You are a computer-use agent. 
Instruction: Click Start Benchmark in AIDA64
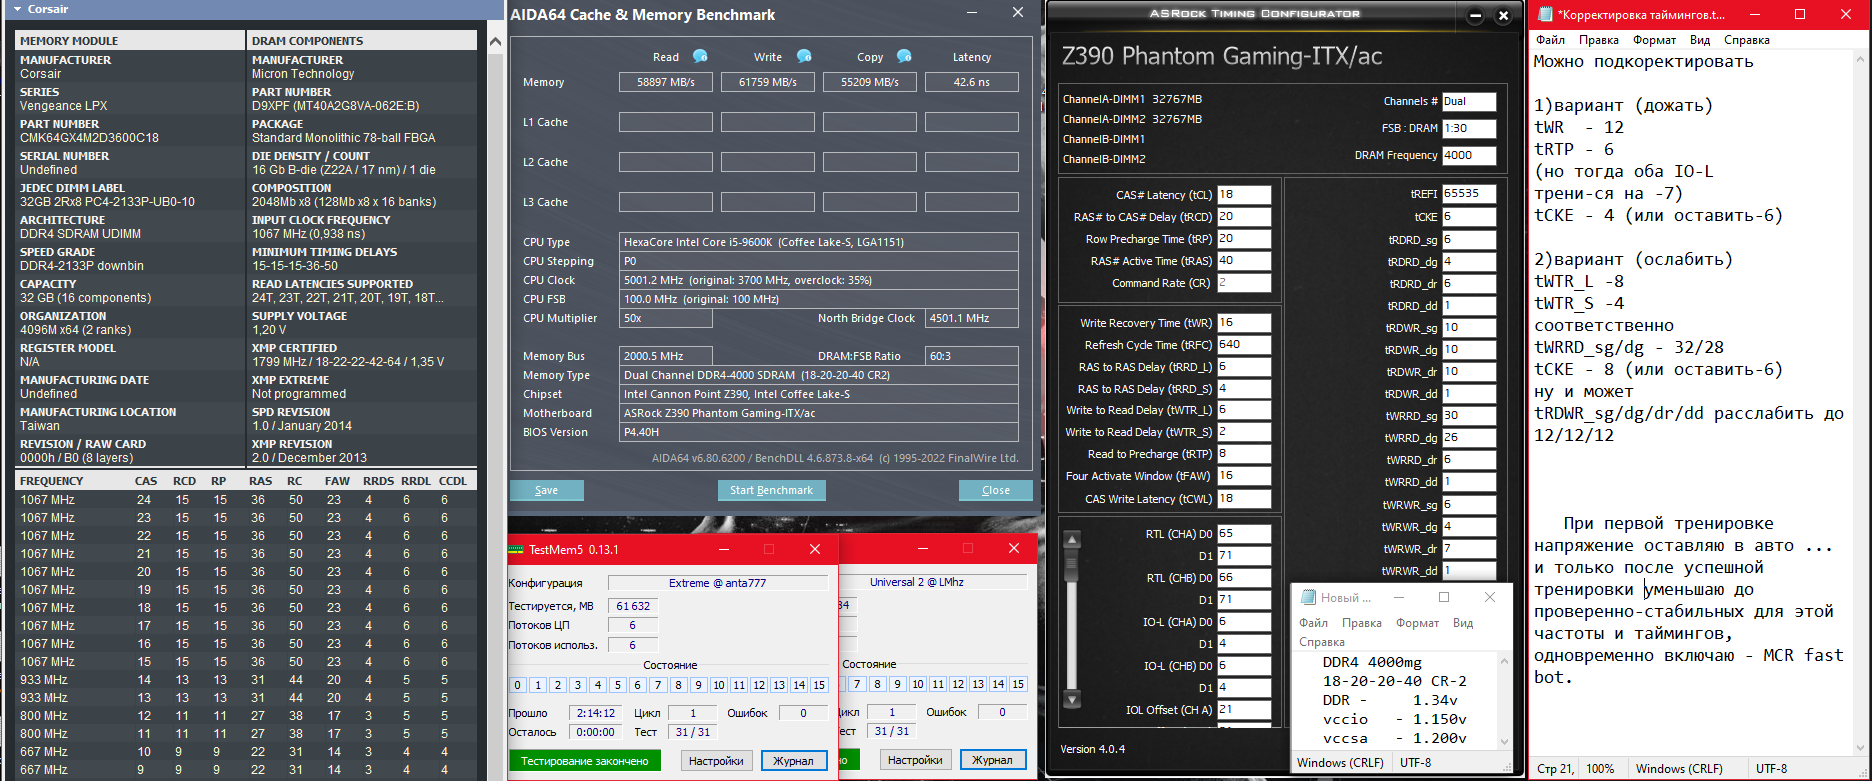771,490
